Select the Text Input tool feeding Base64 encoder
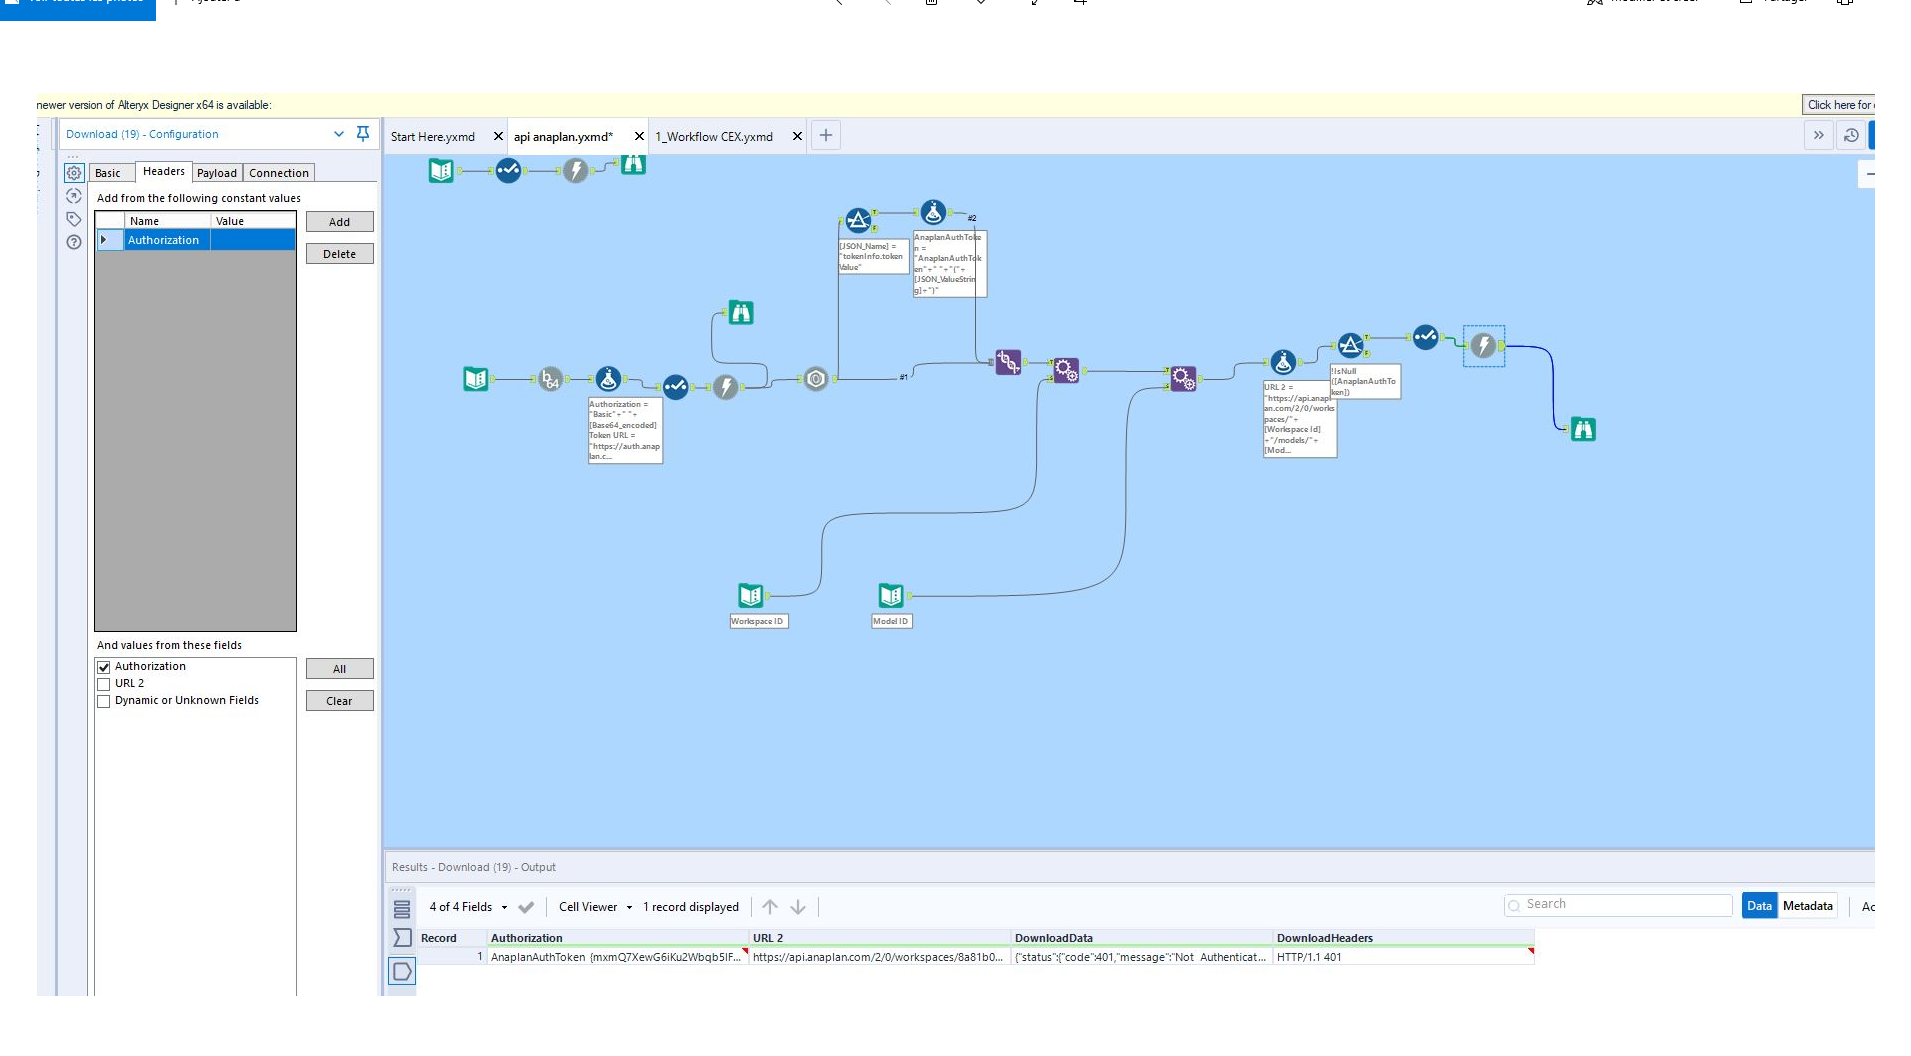 476,379
